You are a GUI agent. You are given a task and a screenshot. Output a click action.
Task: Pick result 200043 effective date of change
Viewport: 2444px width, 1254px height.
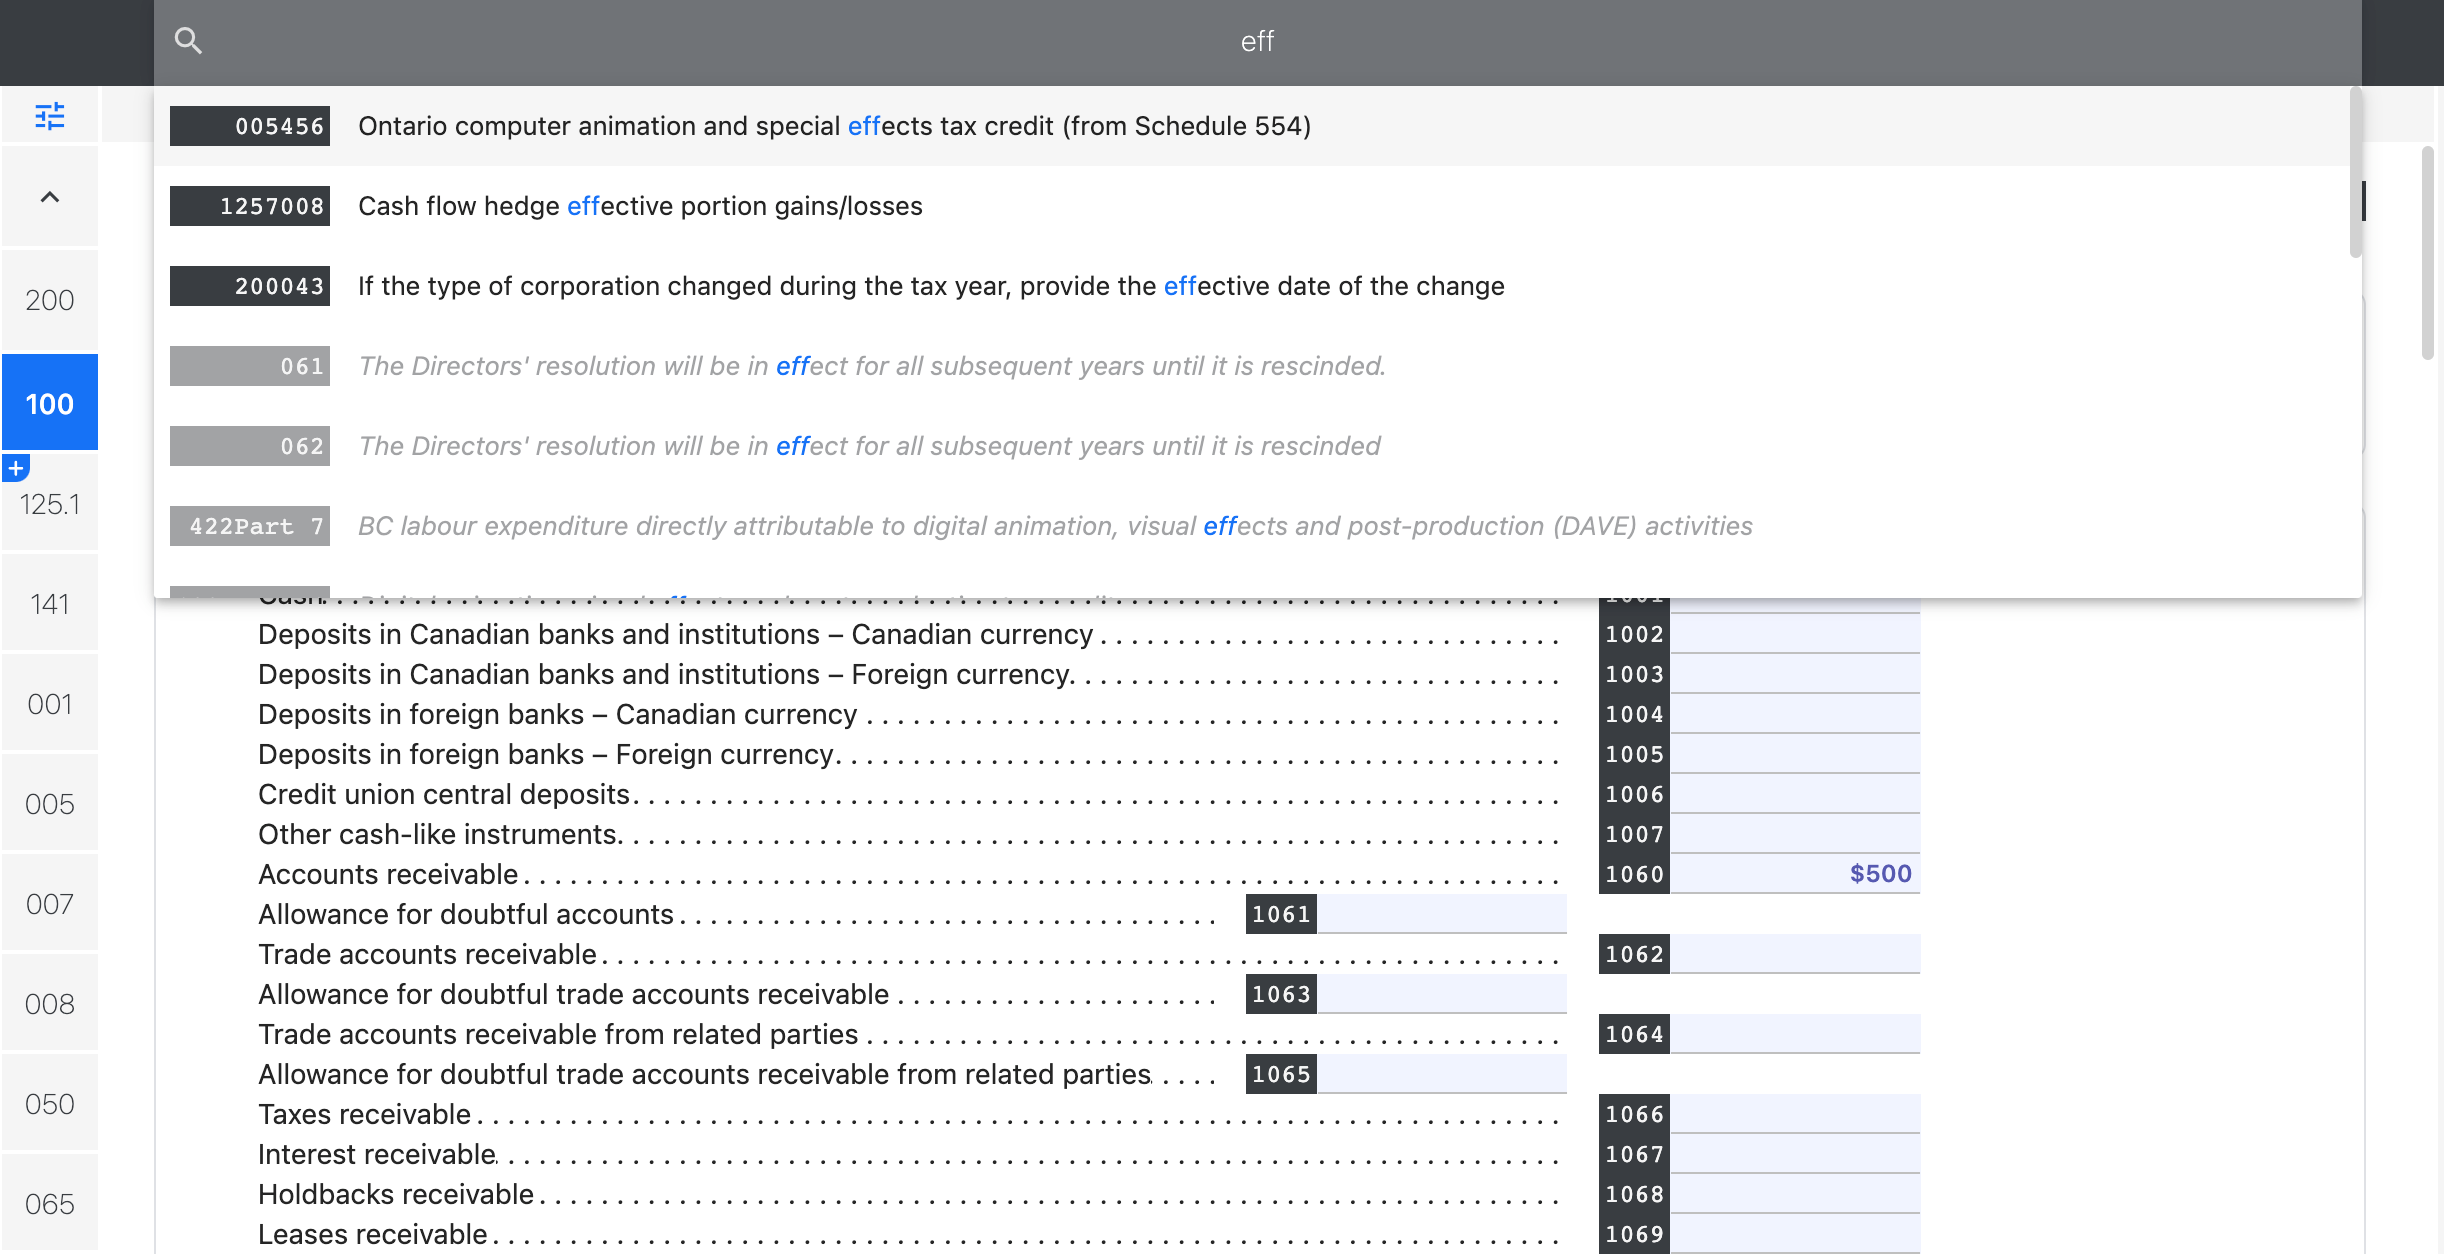(x=930, y=286)
